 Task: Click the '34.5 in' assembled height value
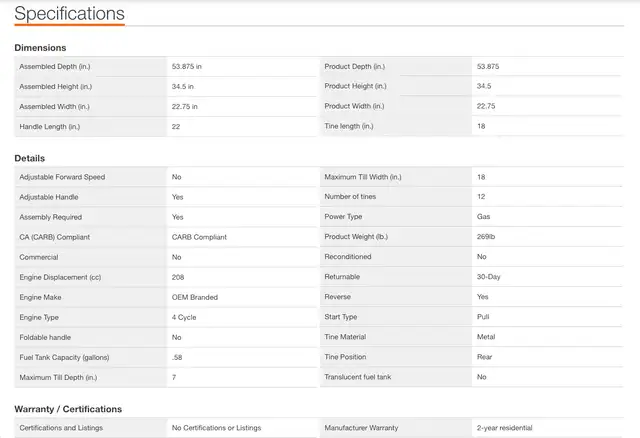click(x=182, y=87)
